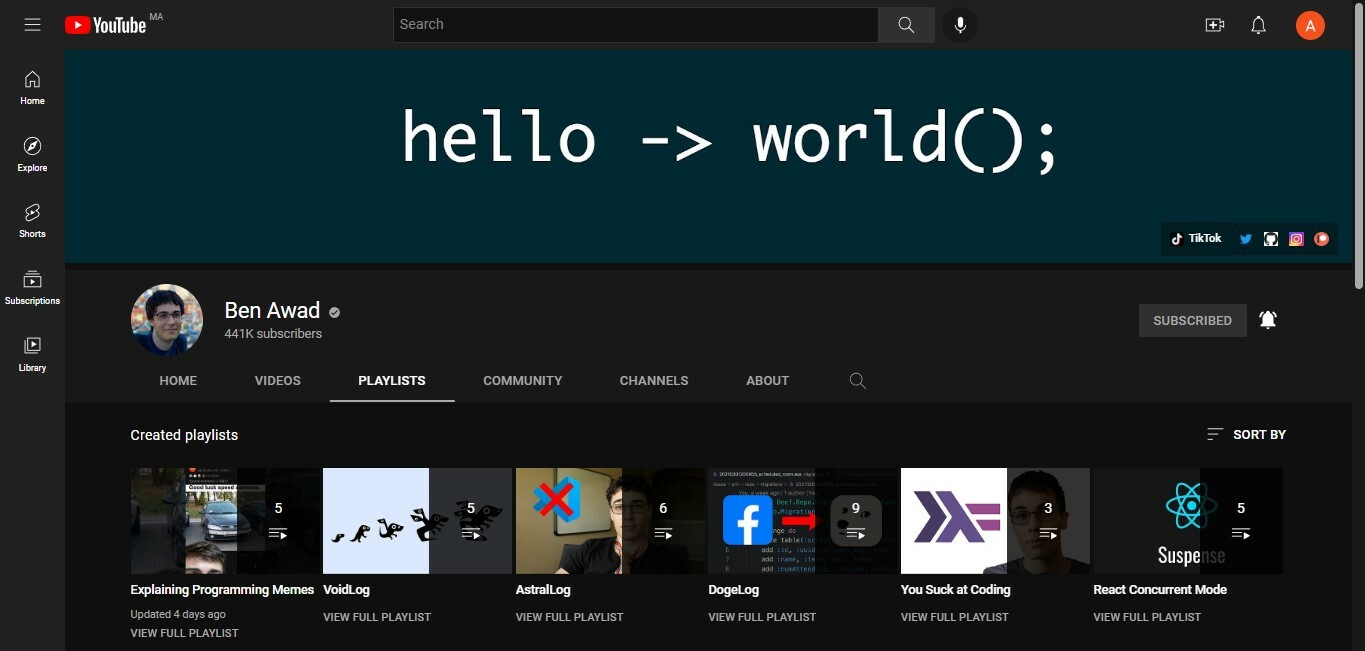Expand the Sort By dropdown
Screen dimensions: 1365x651
1246,434
